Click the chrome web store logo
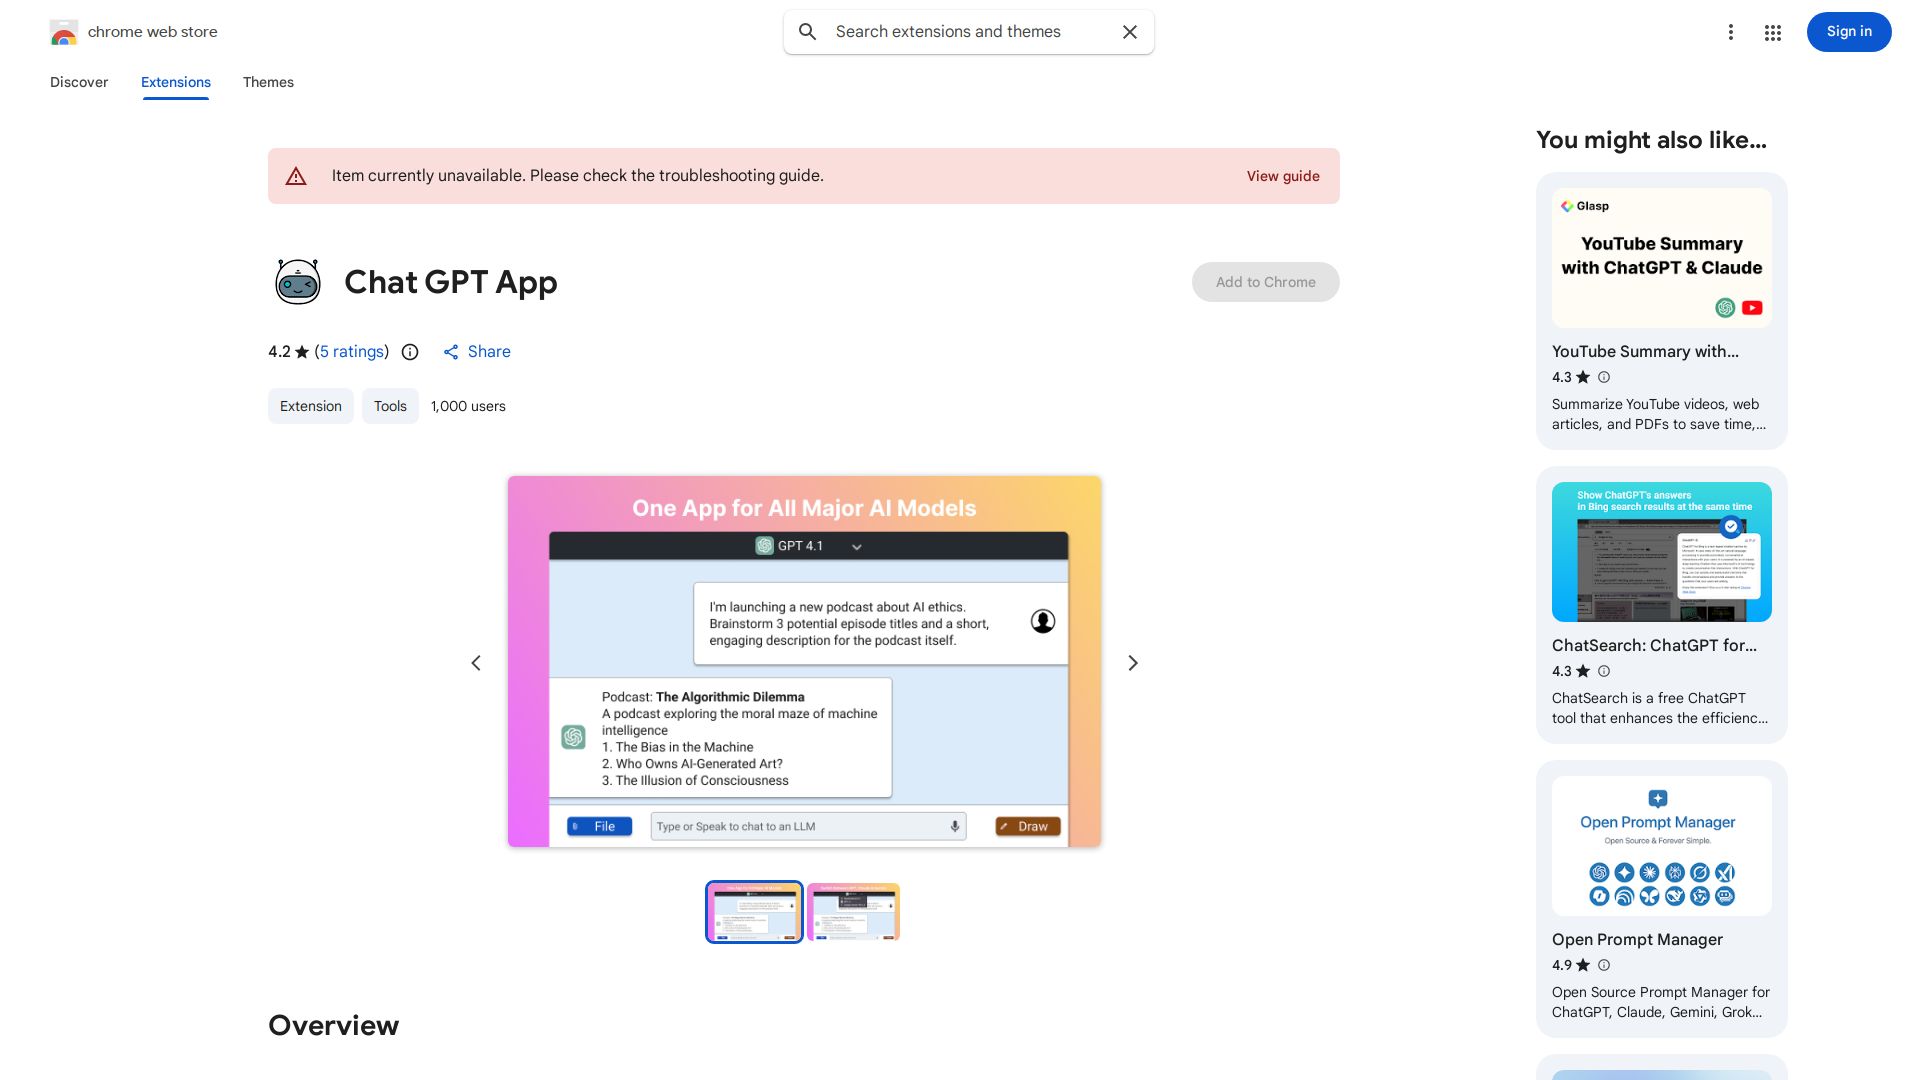This screenshot has height=1080, width=1920. point(64,32)
